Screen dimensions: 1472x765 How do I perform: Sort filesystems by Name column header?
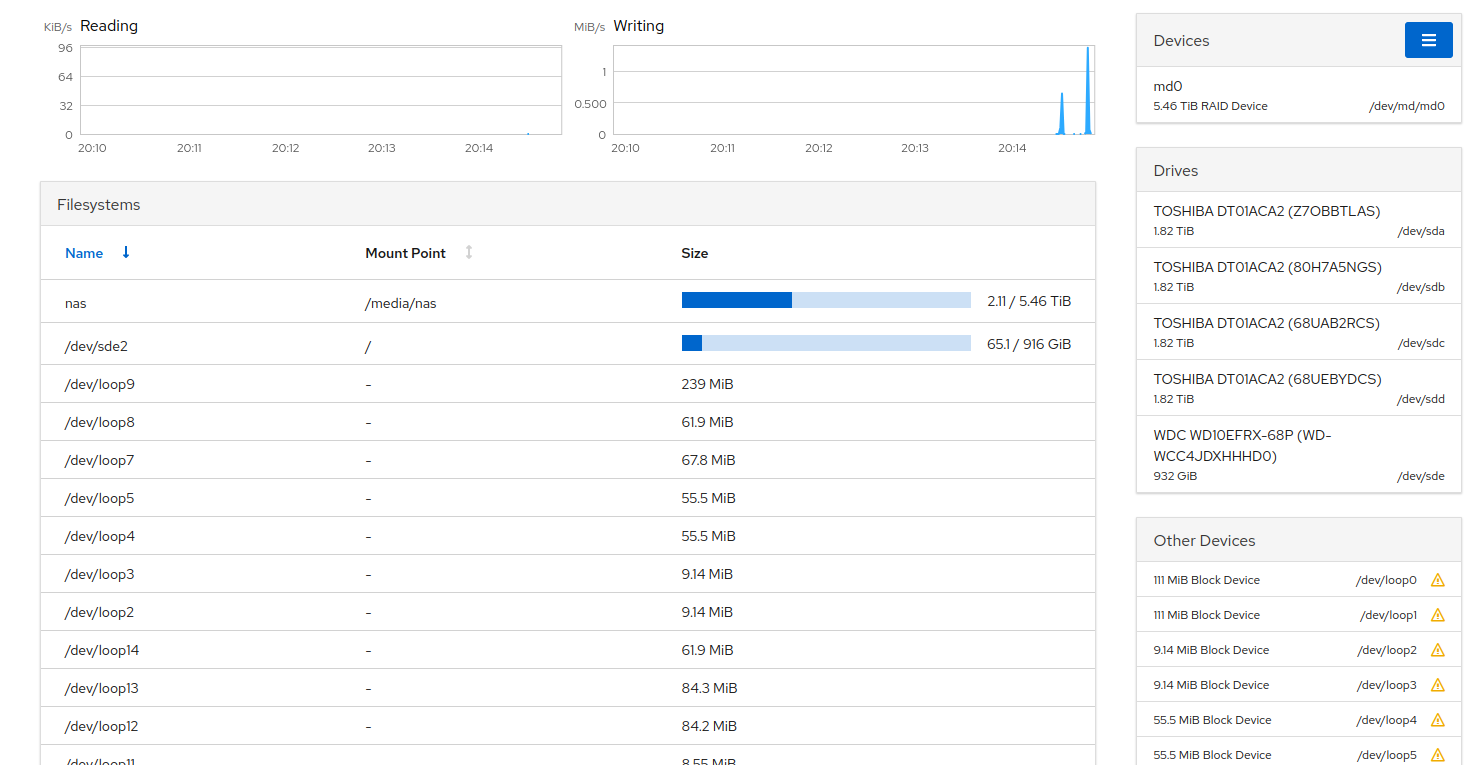(84, 253)
